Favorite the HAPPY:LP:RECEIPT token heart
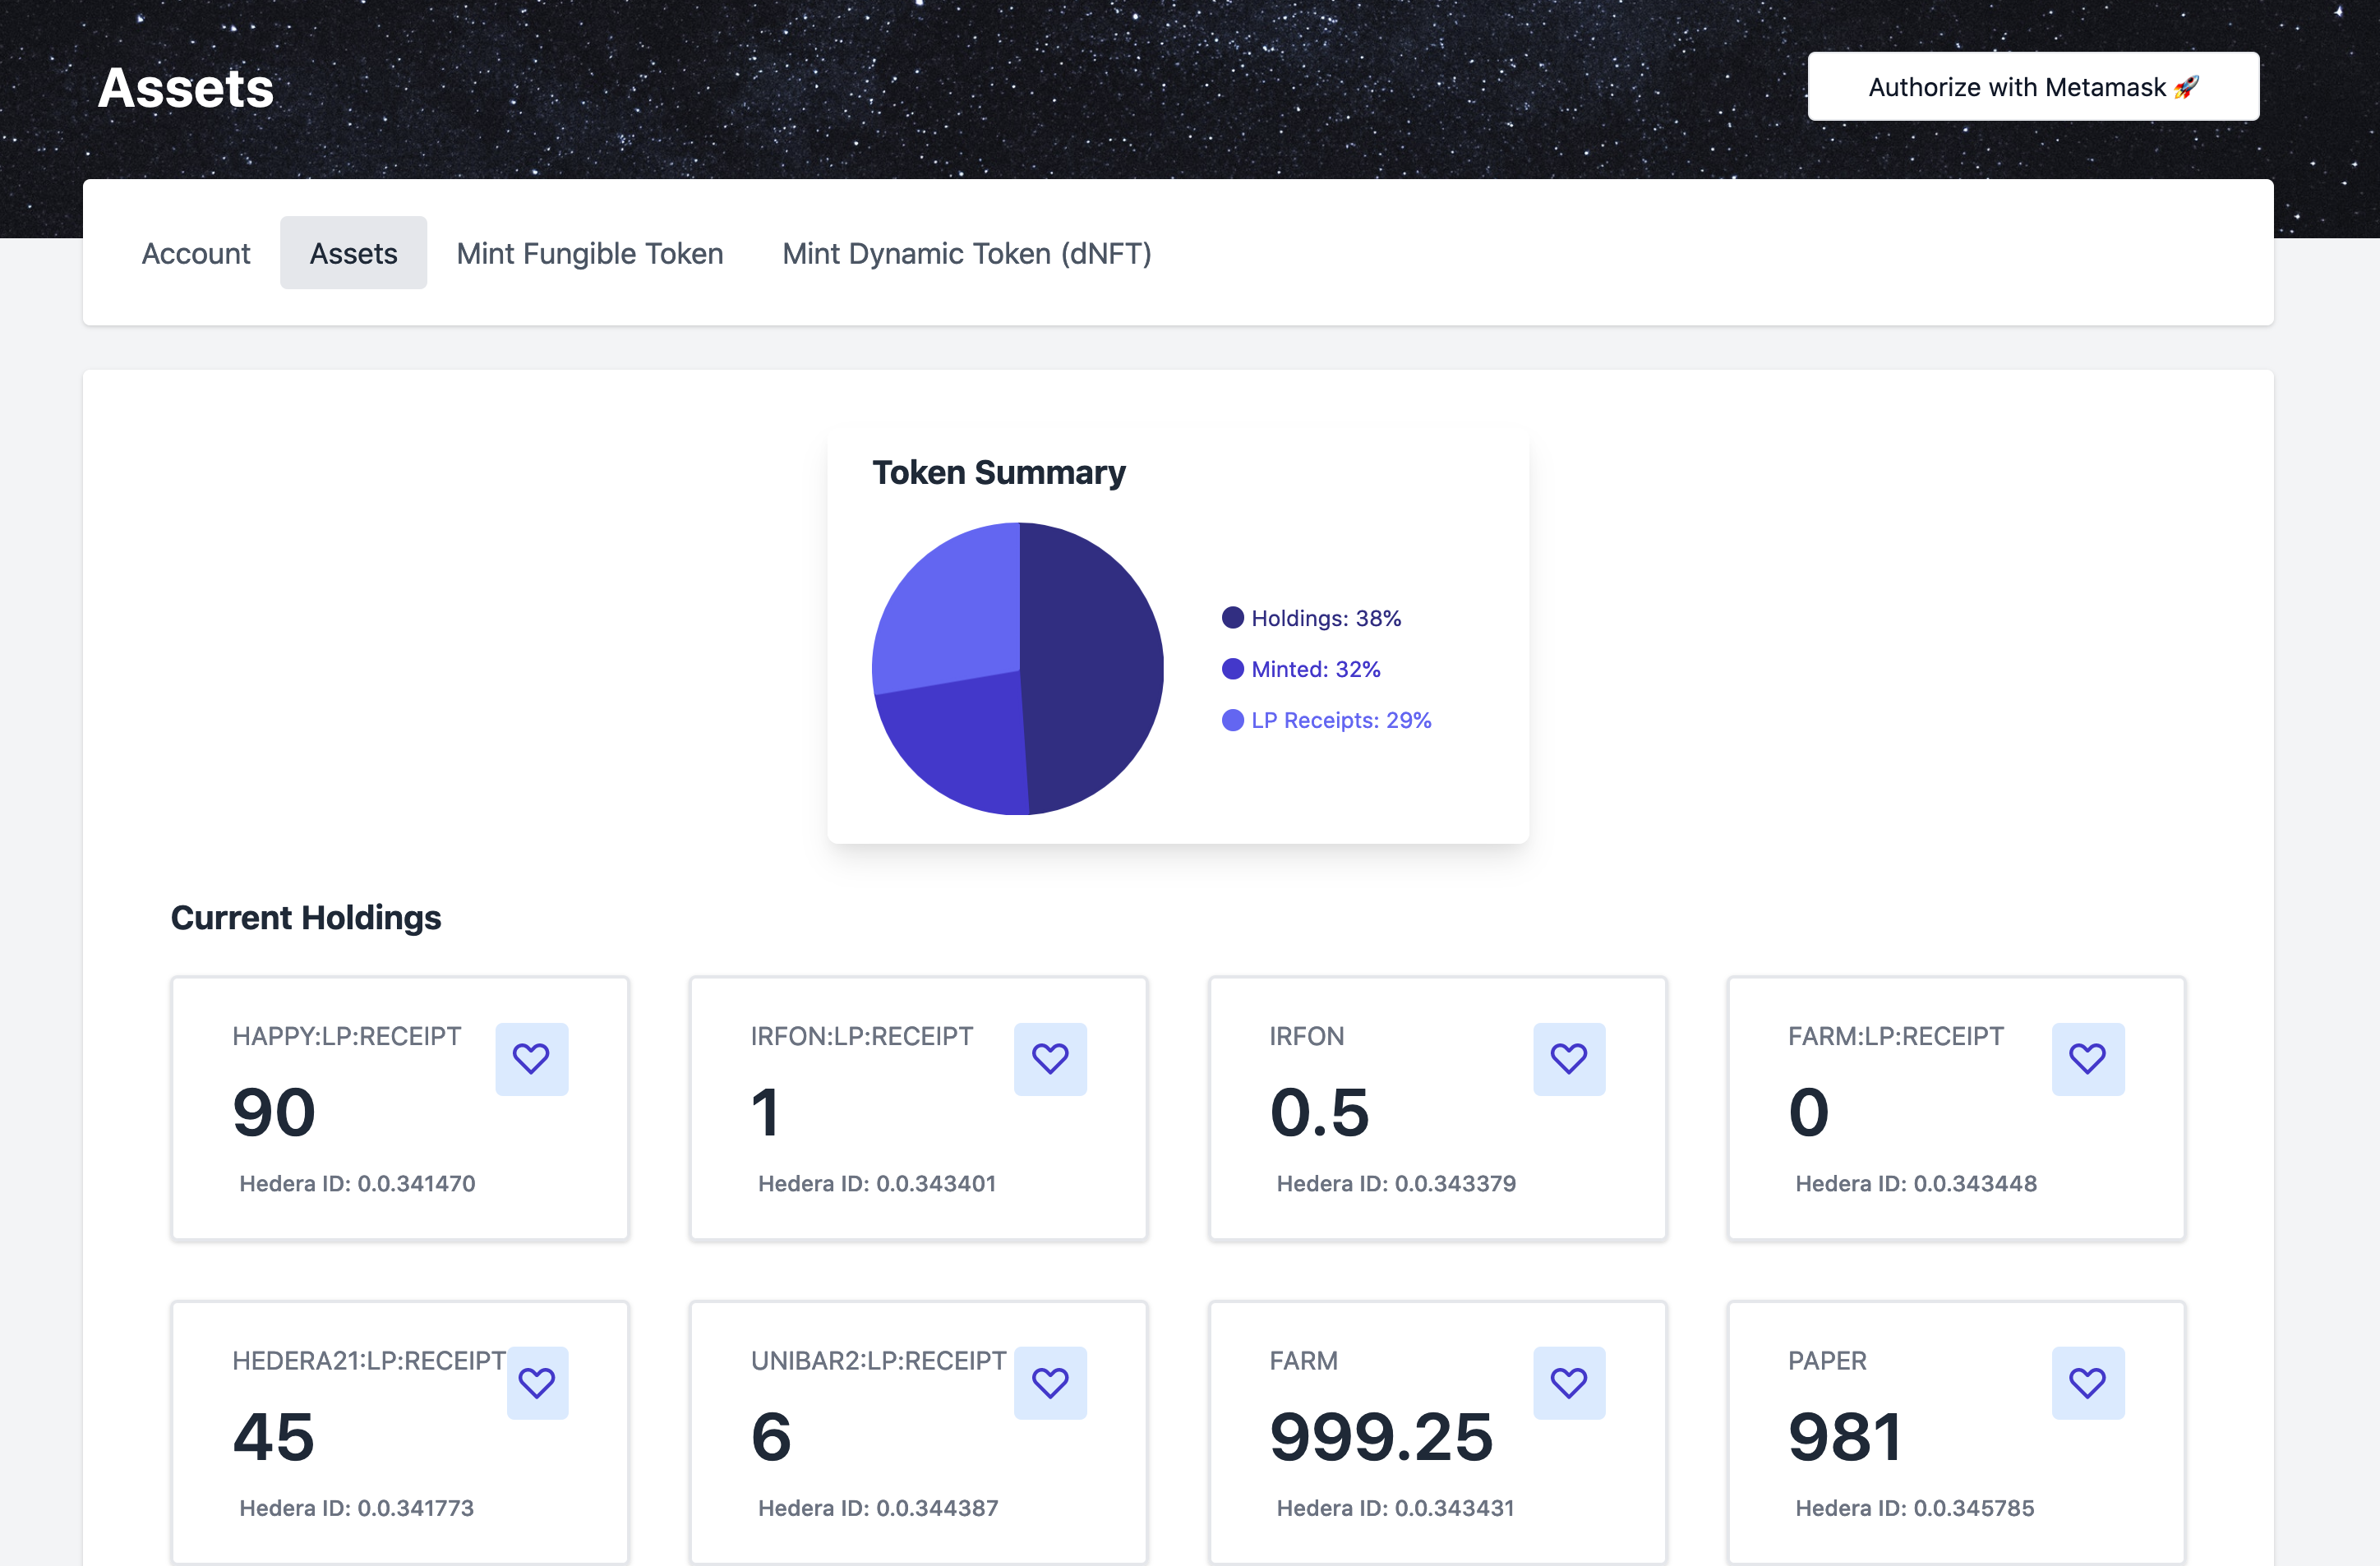 (x=531, y=1058)
